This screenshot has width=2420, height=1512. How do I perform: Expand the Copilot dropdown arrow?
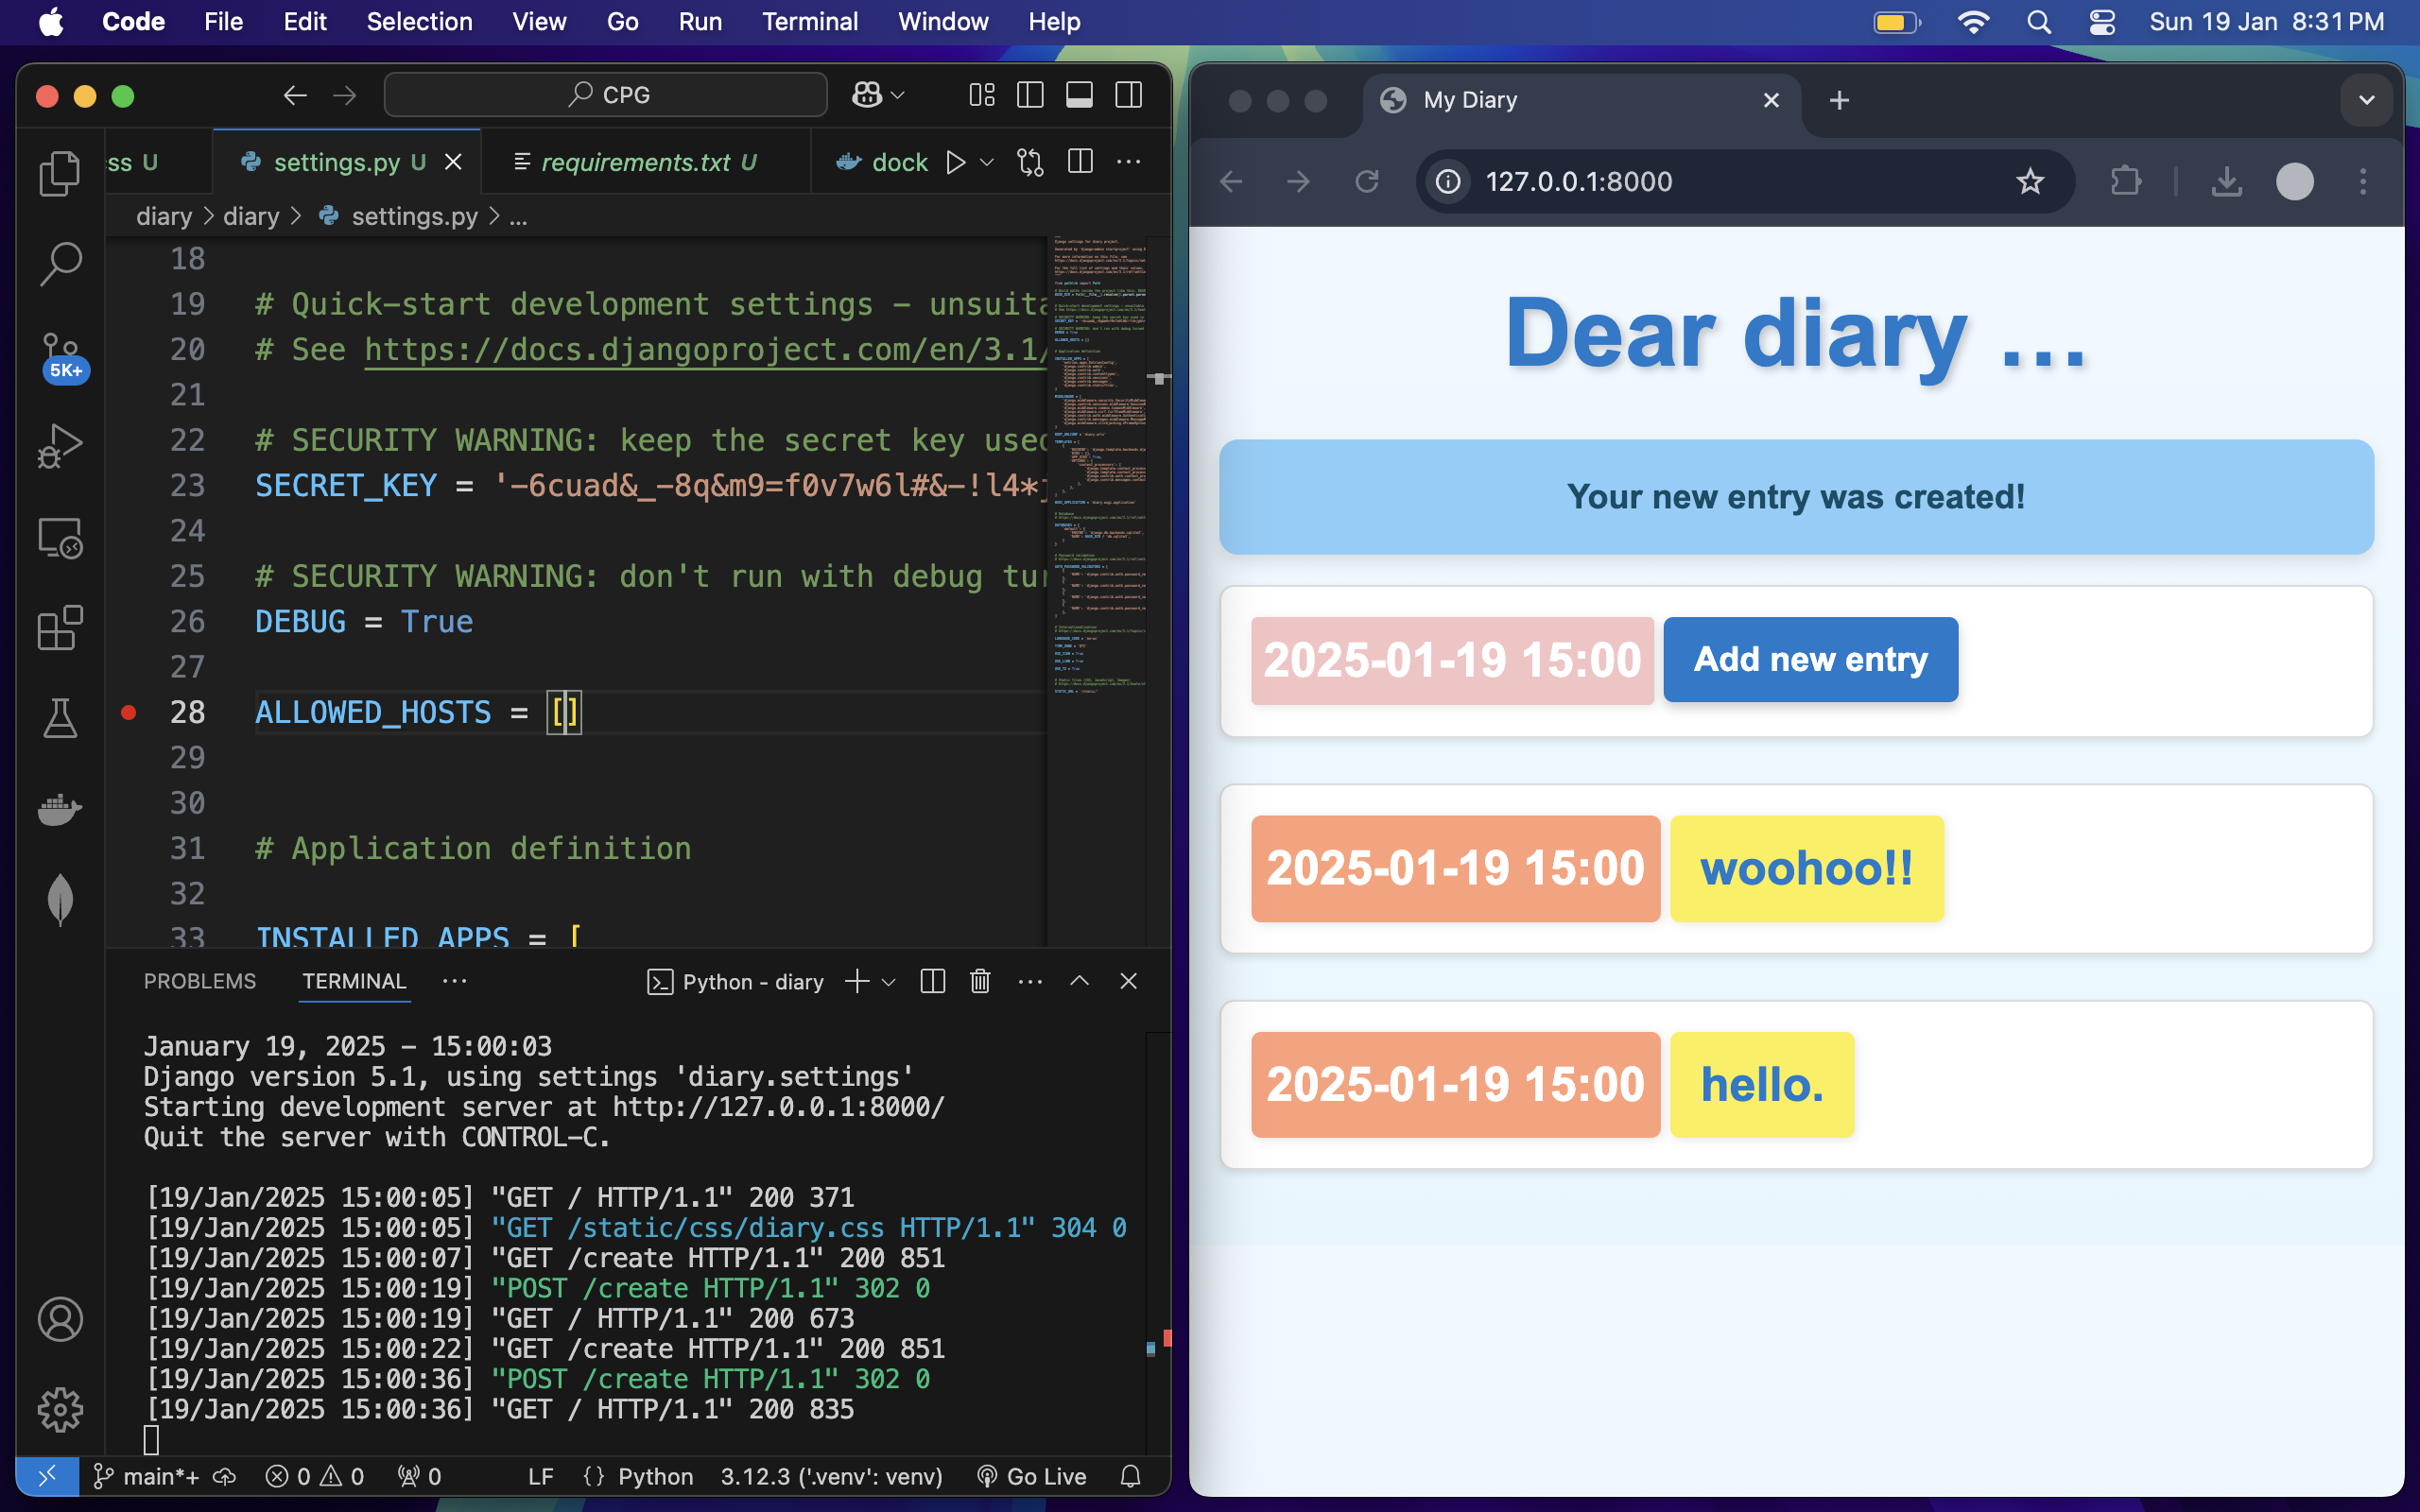coord(898,95)
